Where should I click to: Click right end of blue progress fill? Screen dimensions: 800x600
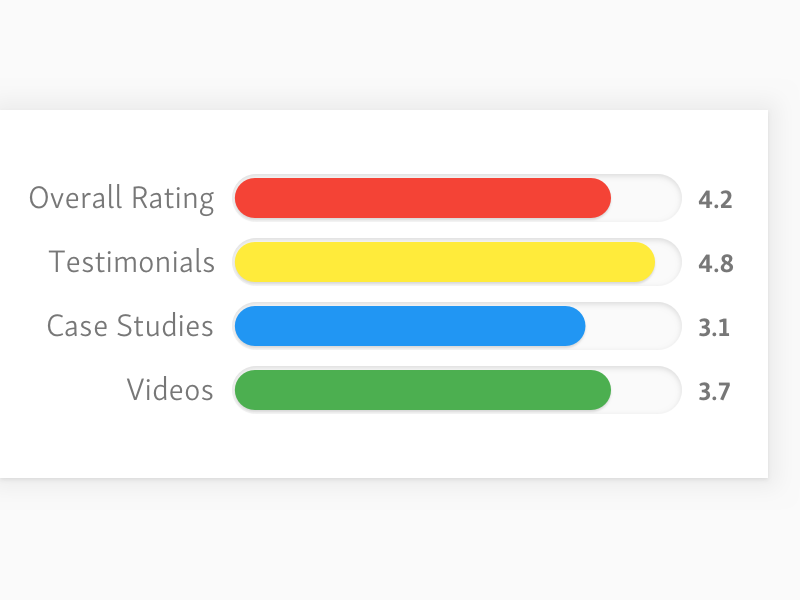(x=576, y=326)
